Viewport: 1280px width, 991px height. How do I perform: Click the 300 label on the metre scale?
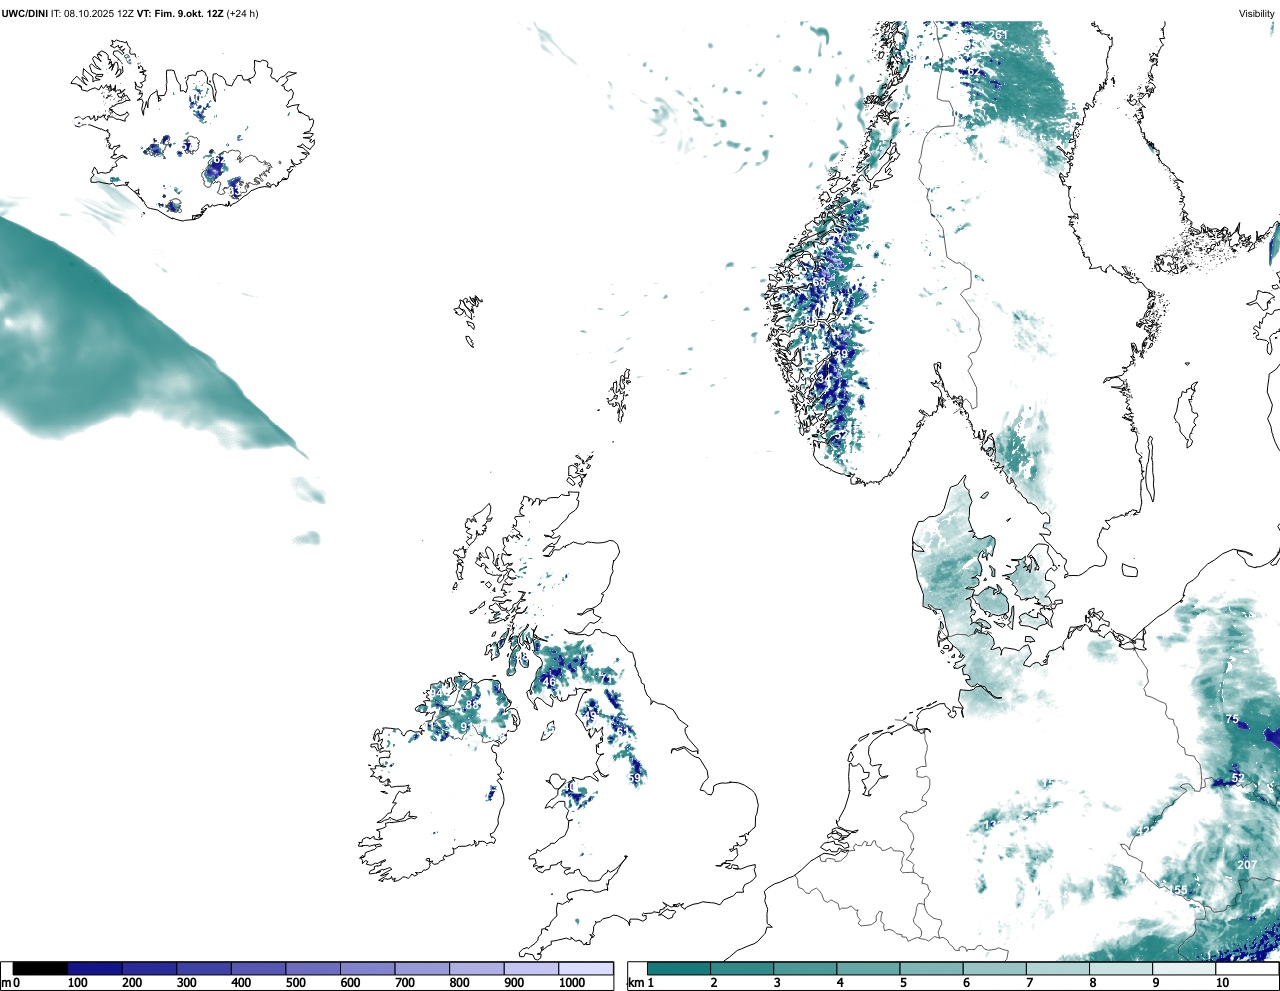point(186,983)
